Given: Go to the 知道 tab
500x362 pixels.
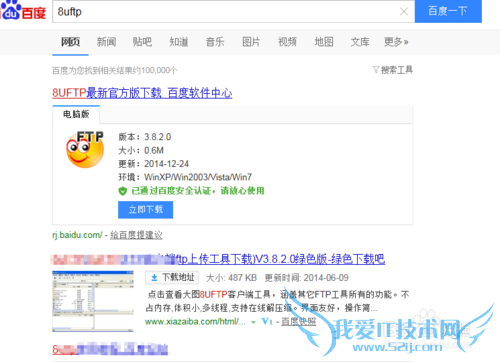Looking at the screenshot, I should coord(179,42).
